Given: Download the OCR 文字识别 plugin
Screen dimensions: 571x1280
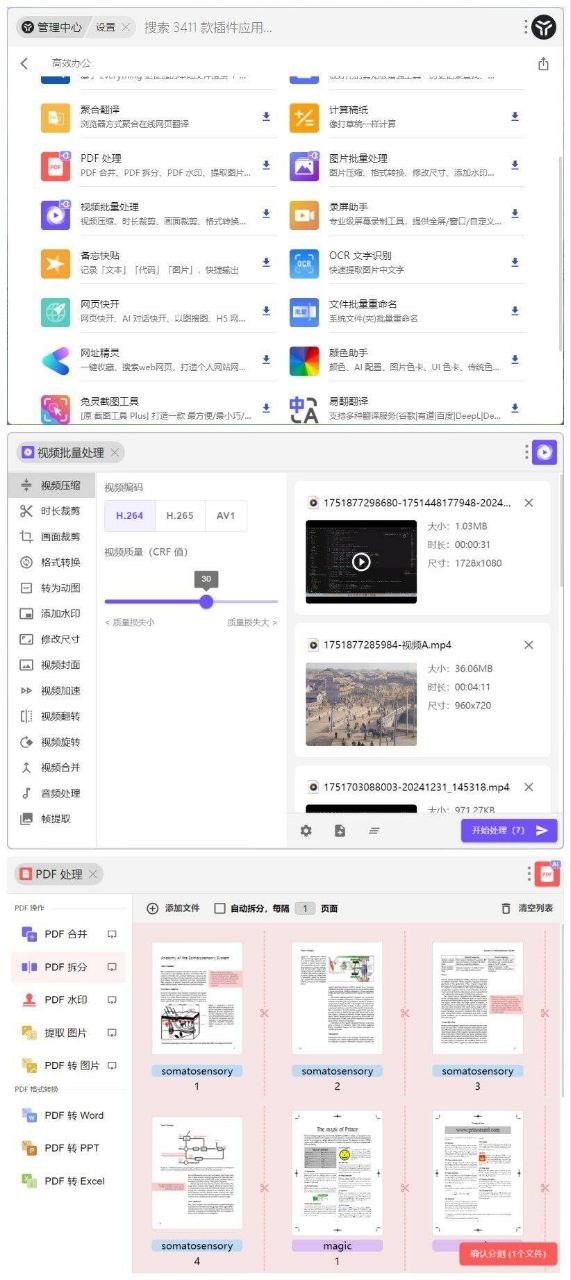Looking at the screenshot, I should 515,262.
